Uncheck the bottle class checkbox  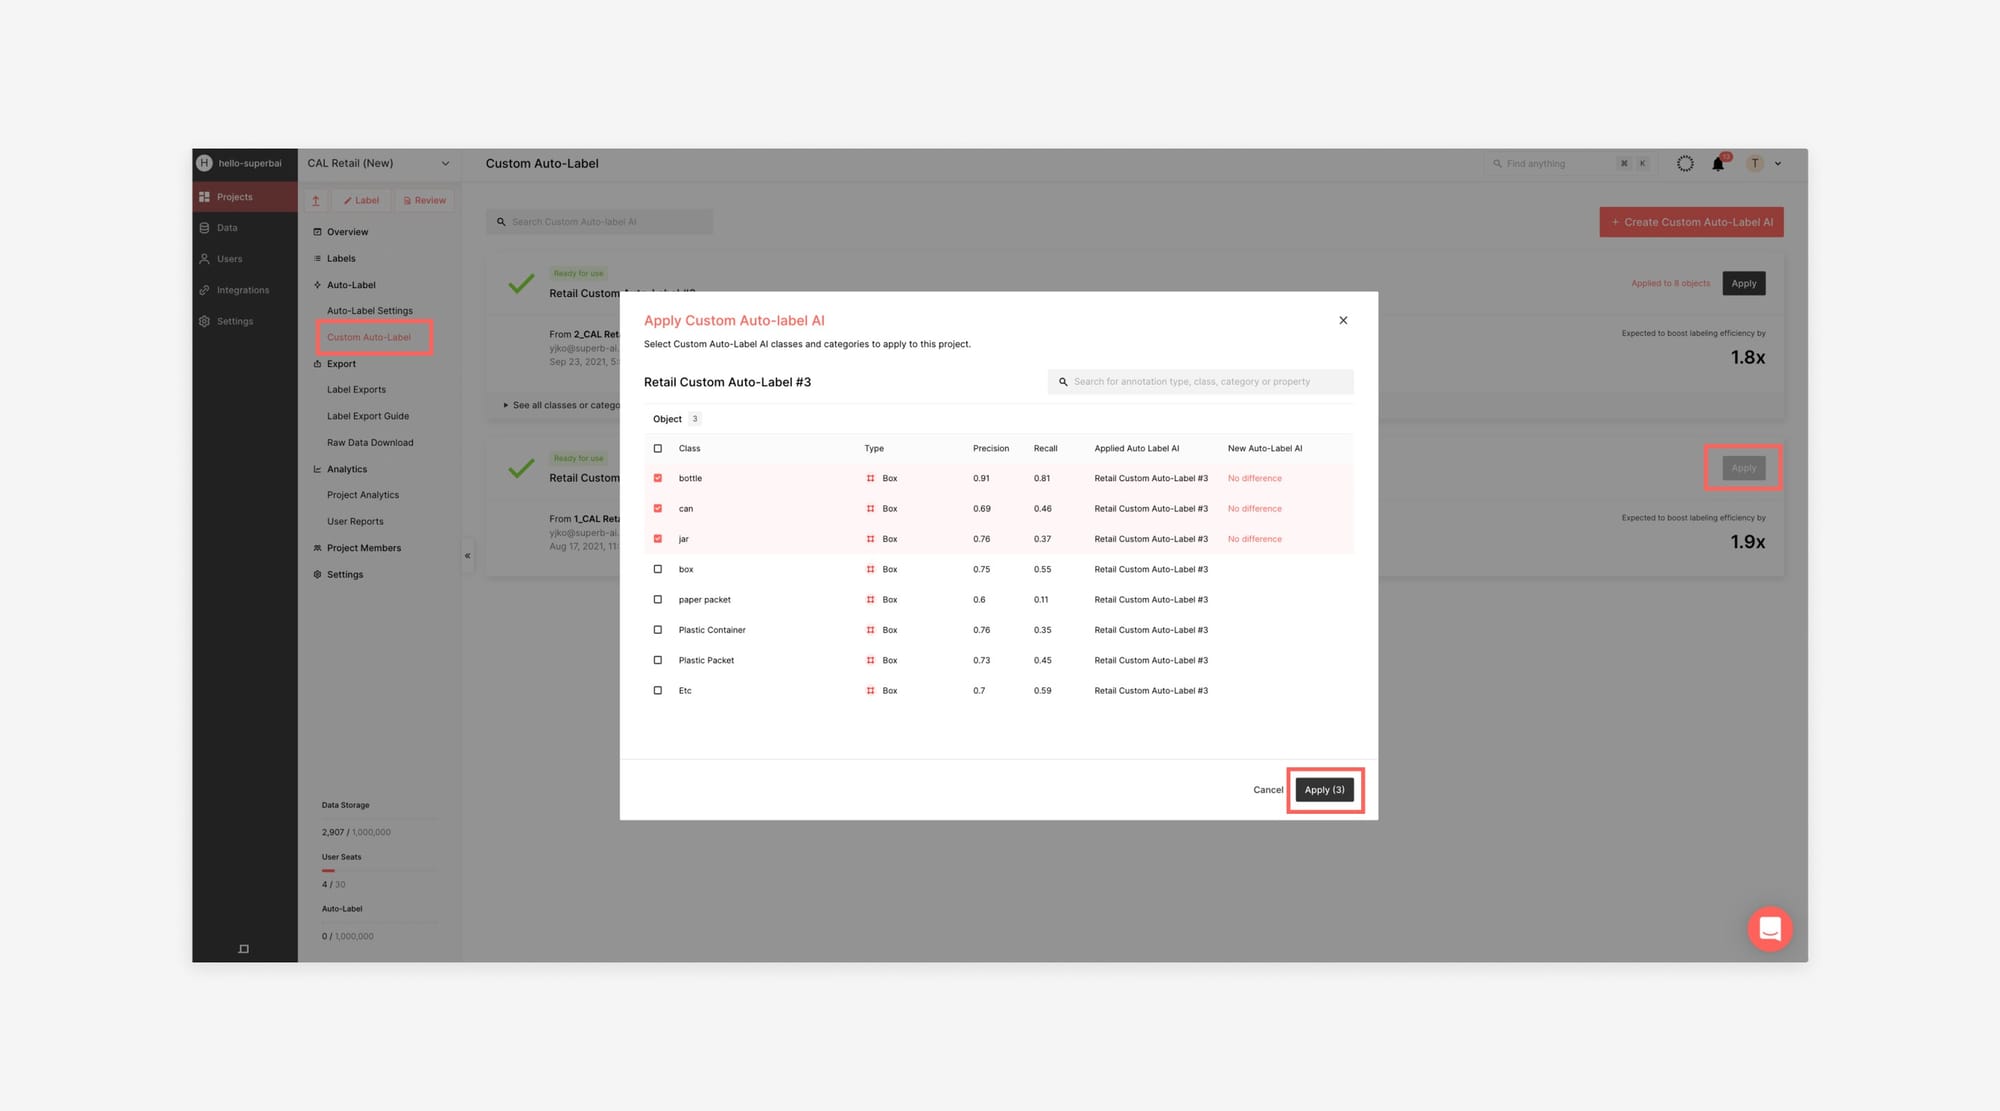tap(657, 478)
